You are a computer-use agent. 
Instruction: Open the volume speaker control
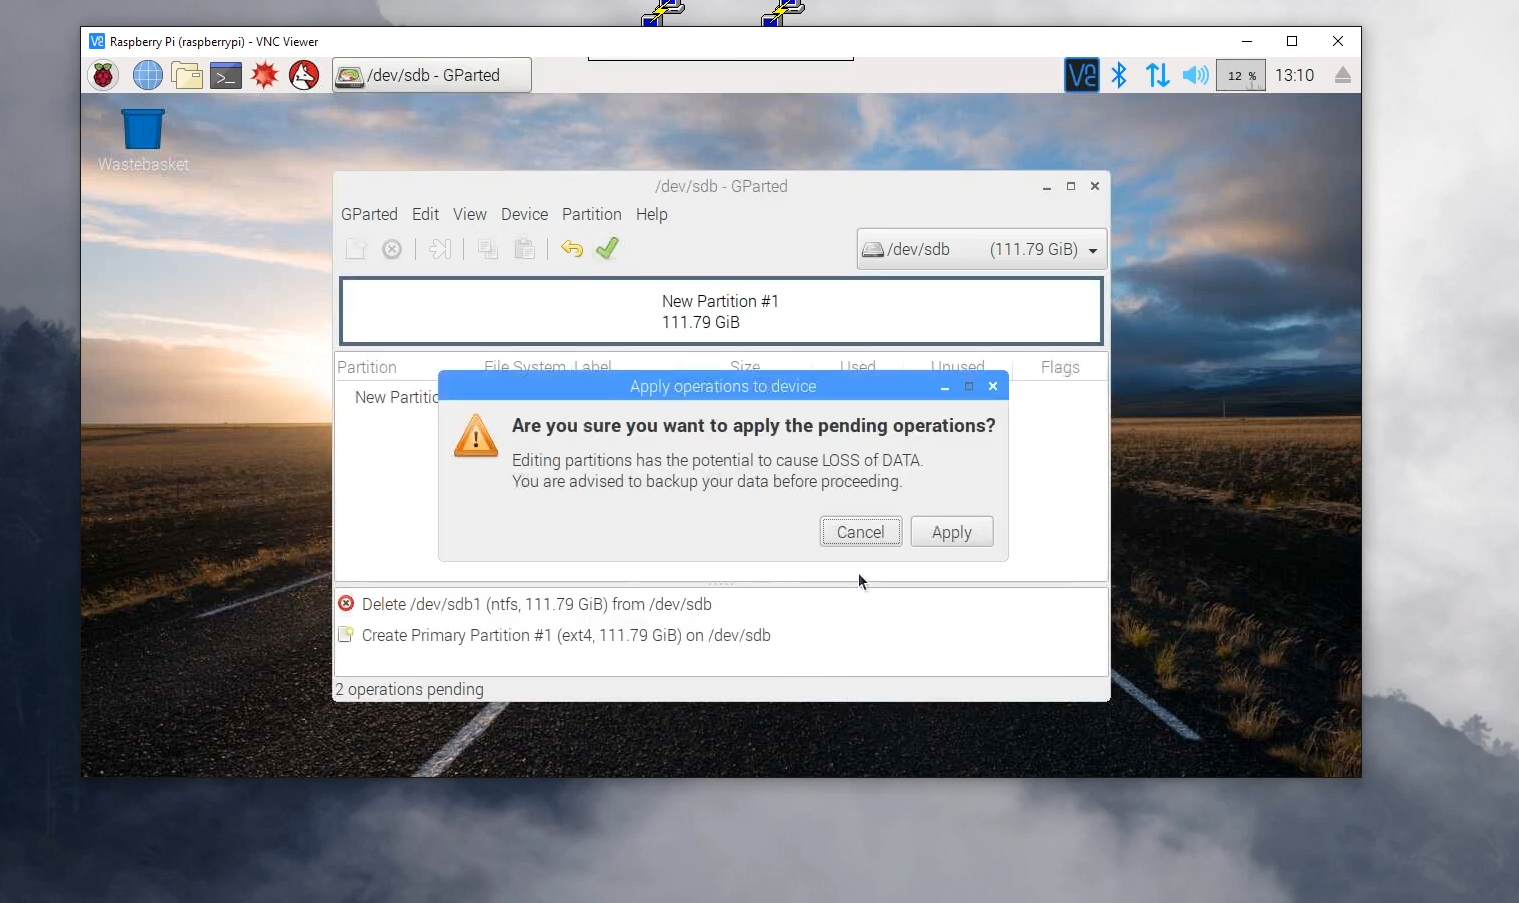(x=1195, y=75)
